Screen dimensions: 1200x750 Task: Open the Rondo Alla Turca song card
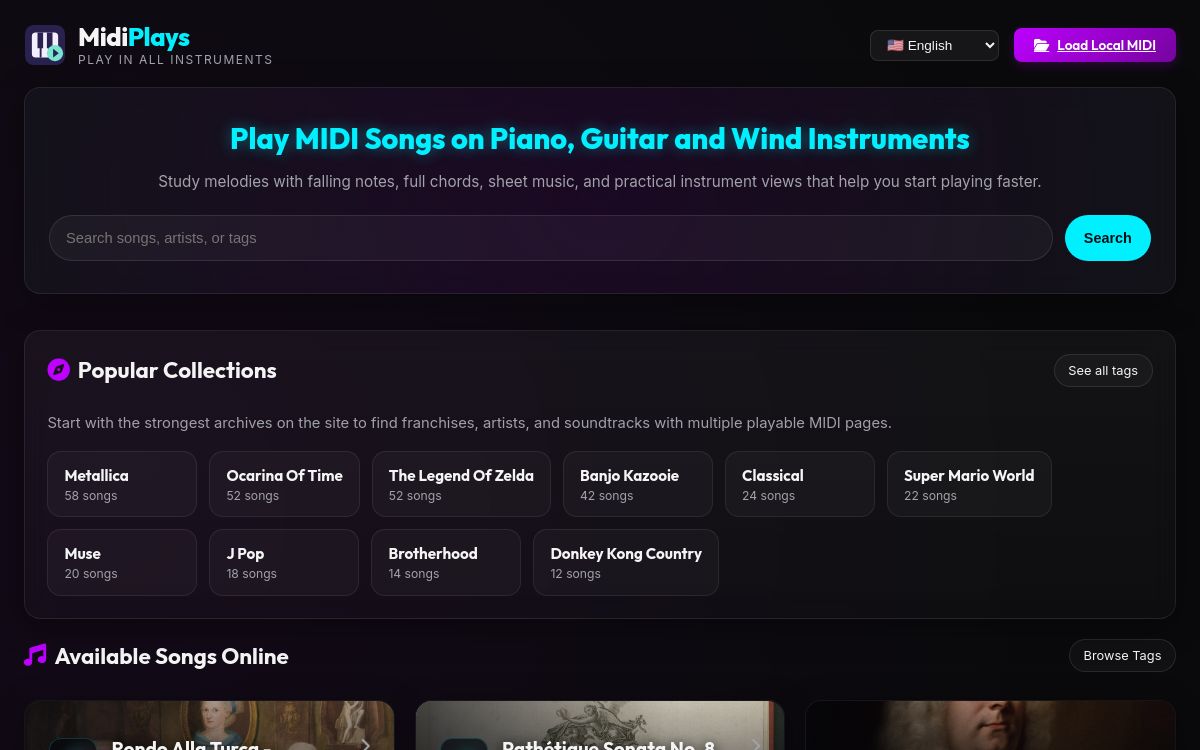click(x=209, y=725)
